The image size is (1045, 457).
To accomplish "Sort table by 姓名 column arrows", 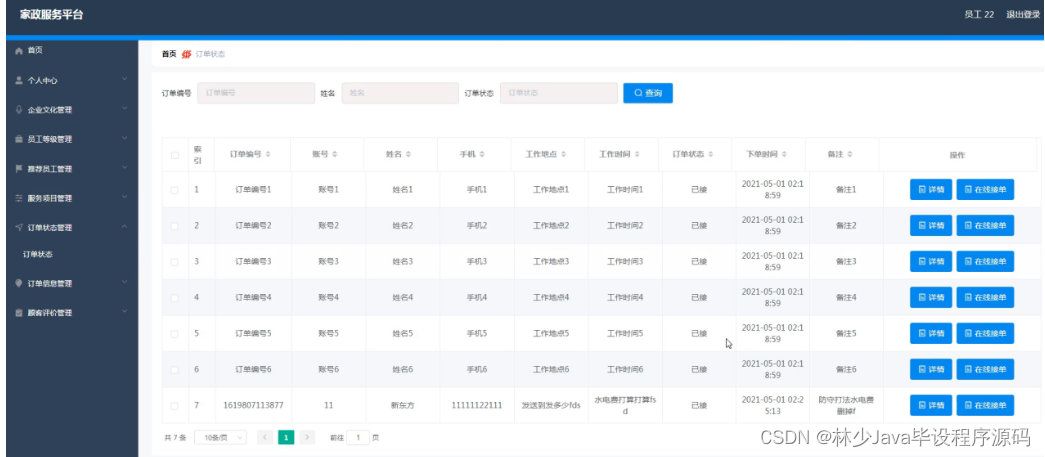I will tap(408, 155).
